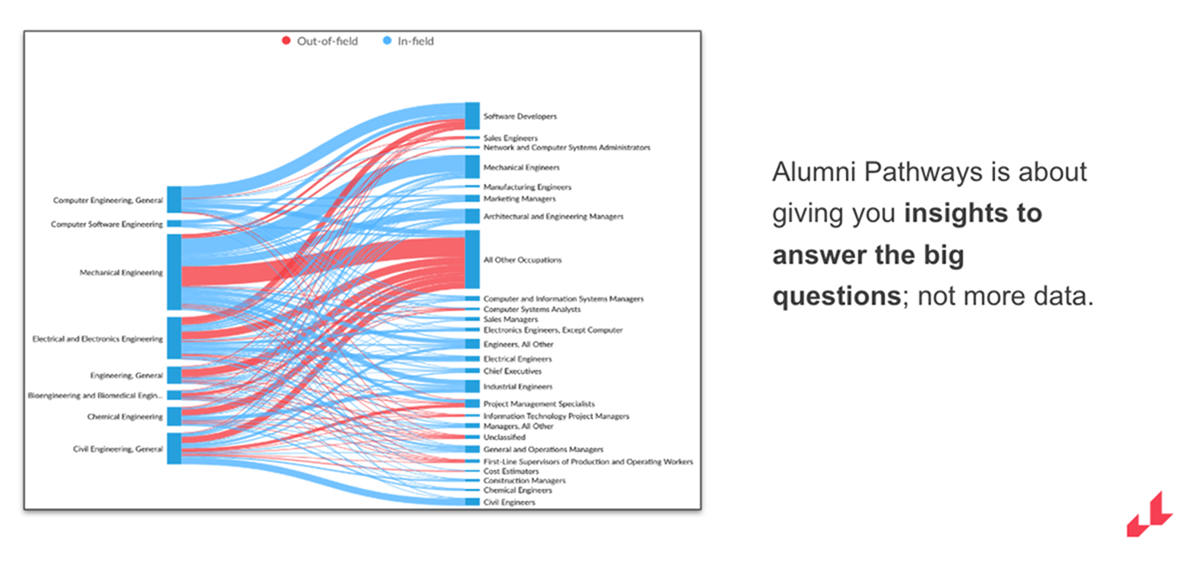Click the red logo icon at bottom right

(1150, 514)
